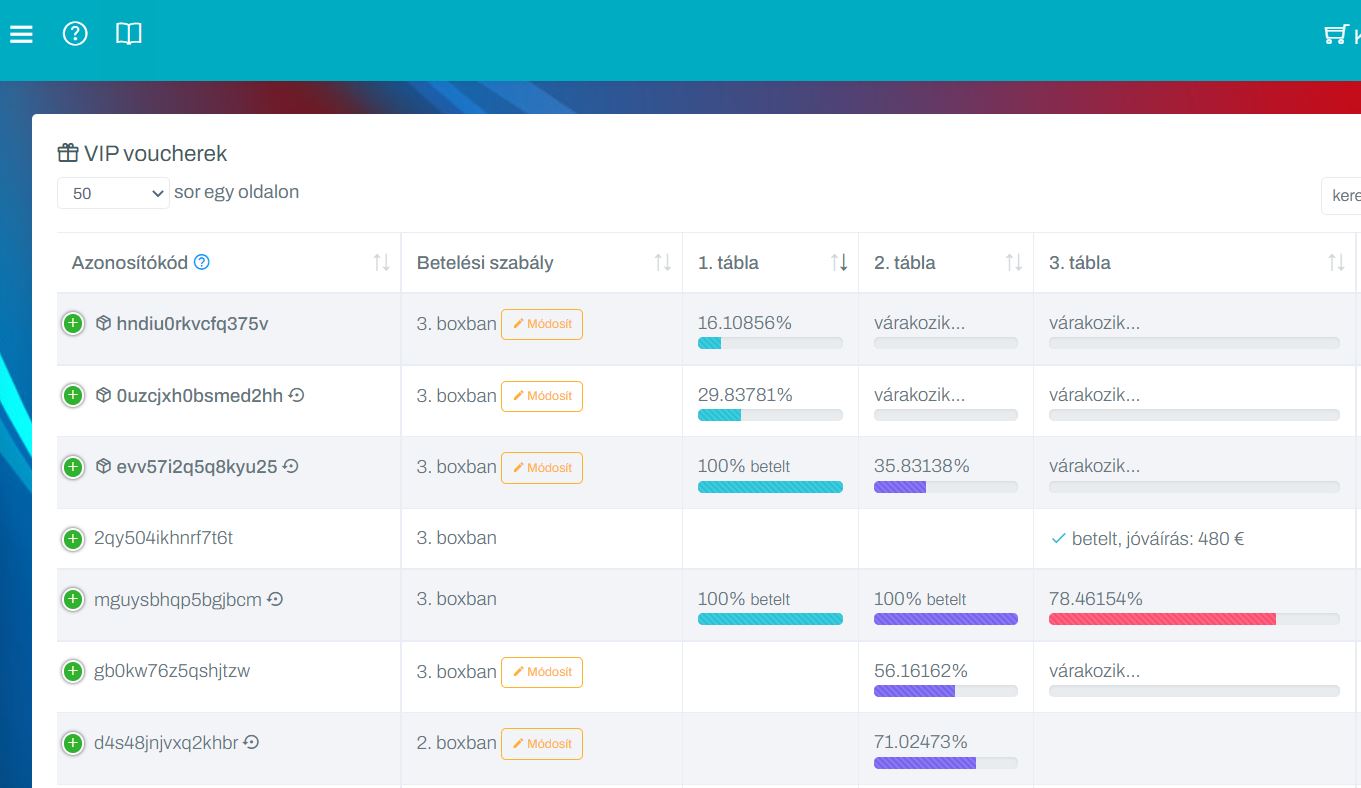The width and height of the screenshot is (1361, 788).
Task: Expand row gb0kw76z5qshjtzw with plus icon
Action: [x=72, y=672]
